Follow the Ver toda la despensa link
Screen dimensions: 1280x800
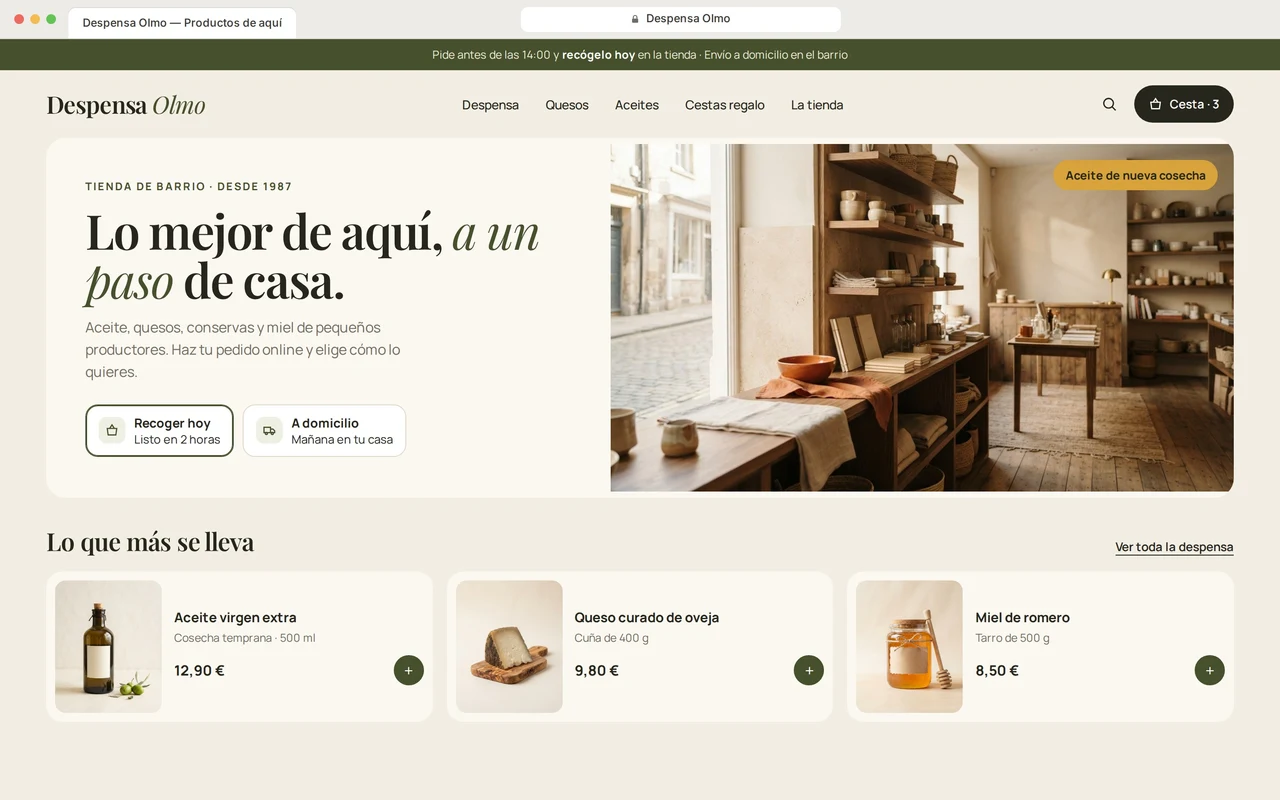1174,547
